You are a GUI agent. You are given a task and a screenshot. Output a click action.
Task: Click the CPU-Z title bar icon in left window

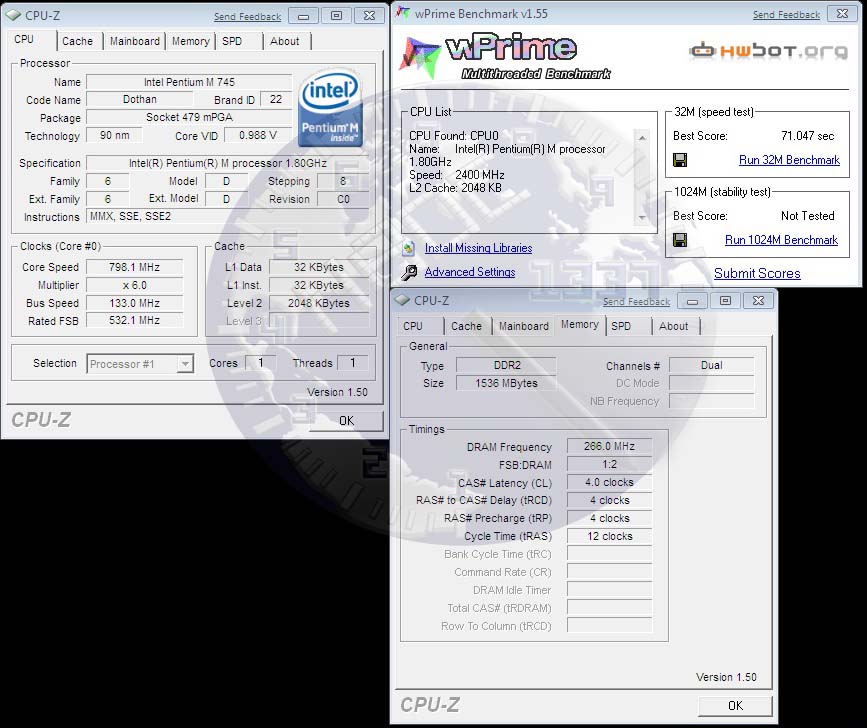coord(13,15)
